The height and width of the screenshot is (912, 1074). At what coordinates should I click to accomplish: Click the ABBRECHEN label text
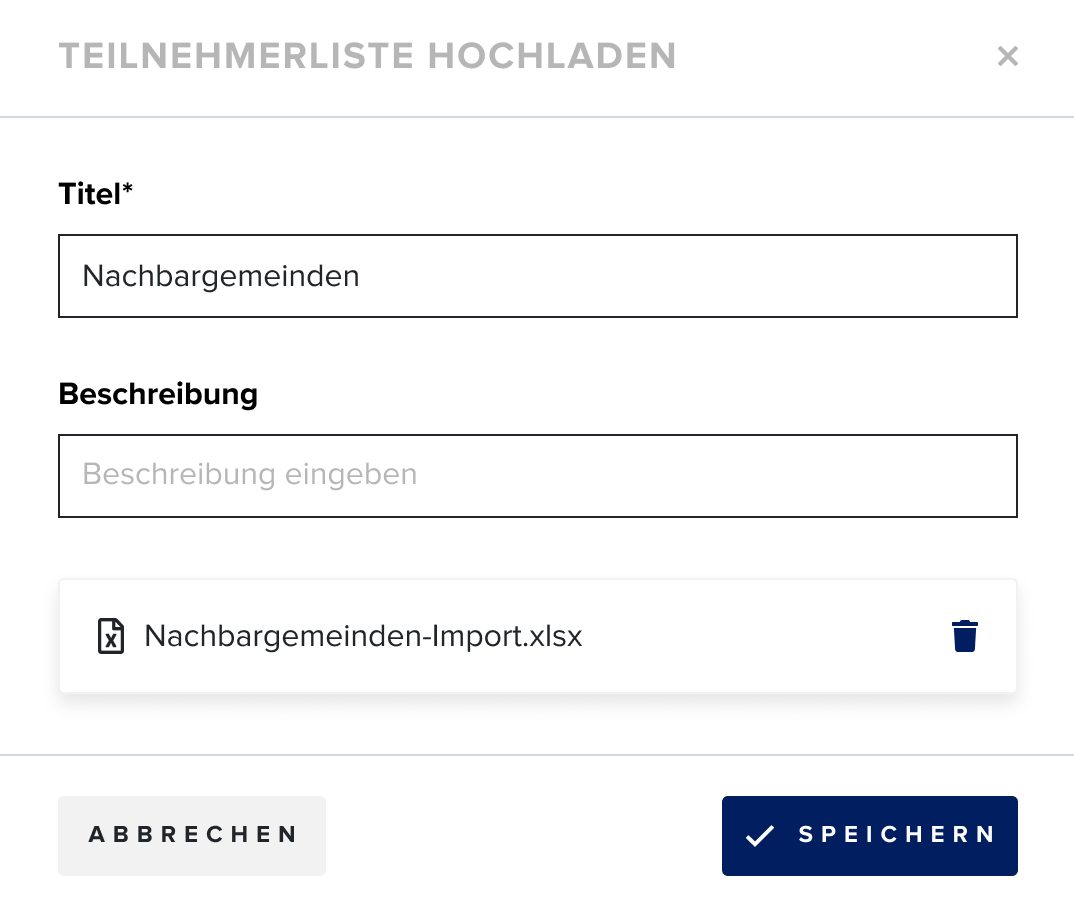click(192, 835)
